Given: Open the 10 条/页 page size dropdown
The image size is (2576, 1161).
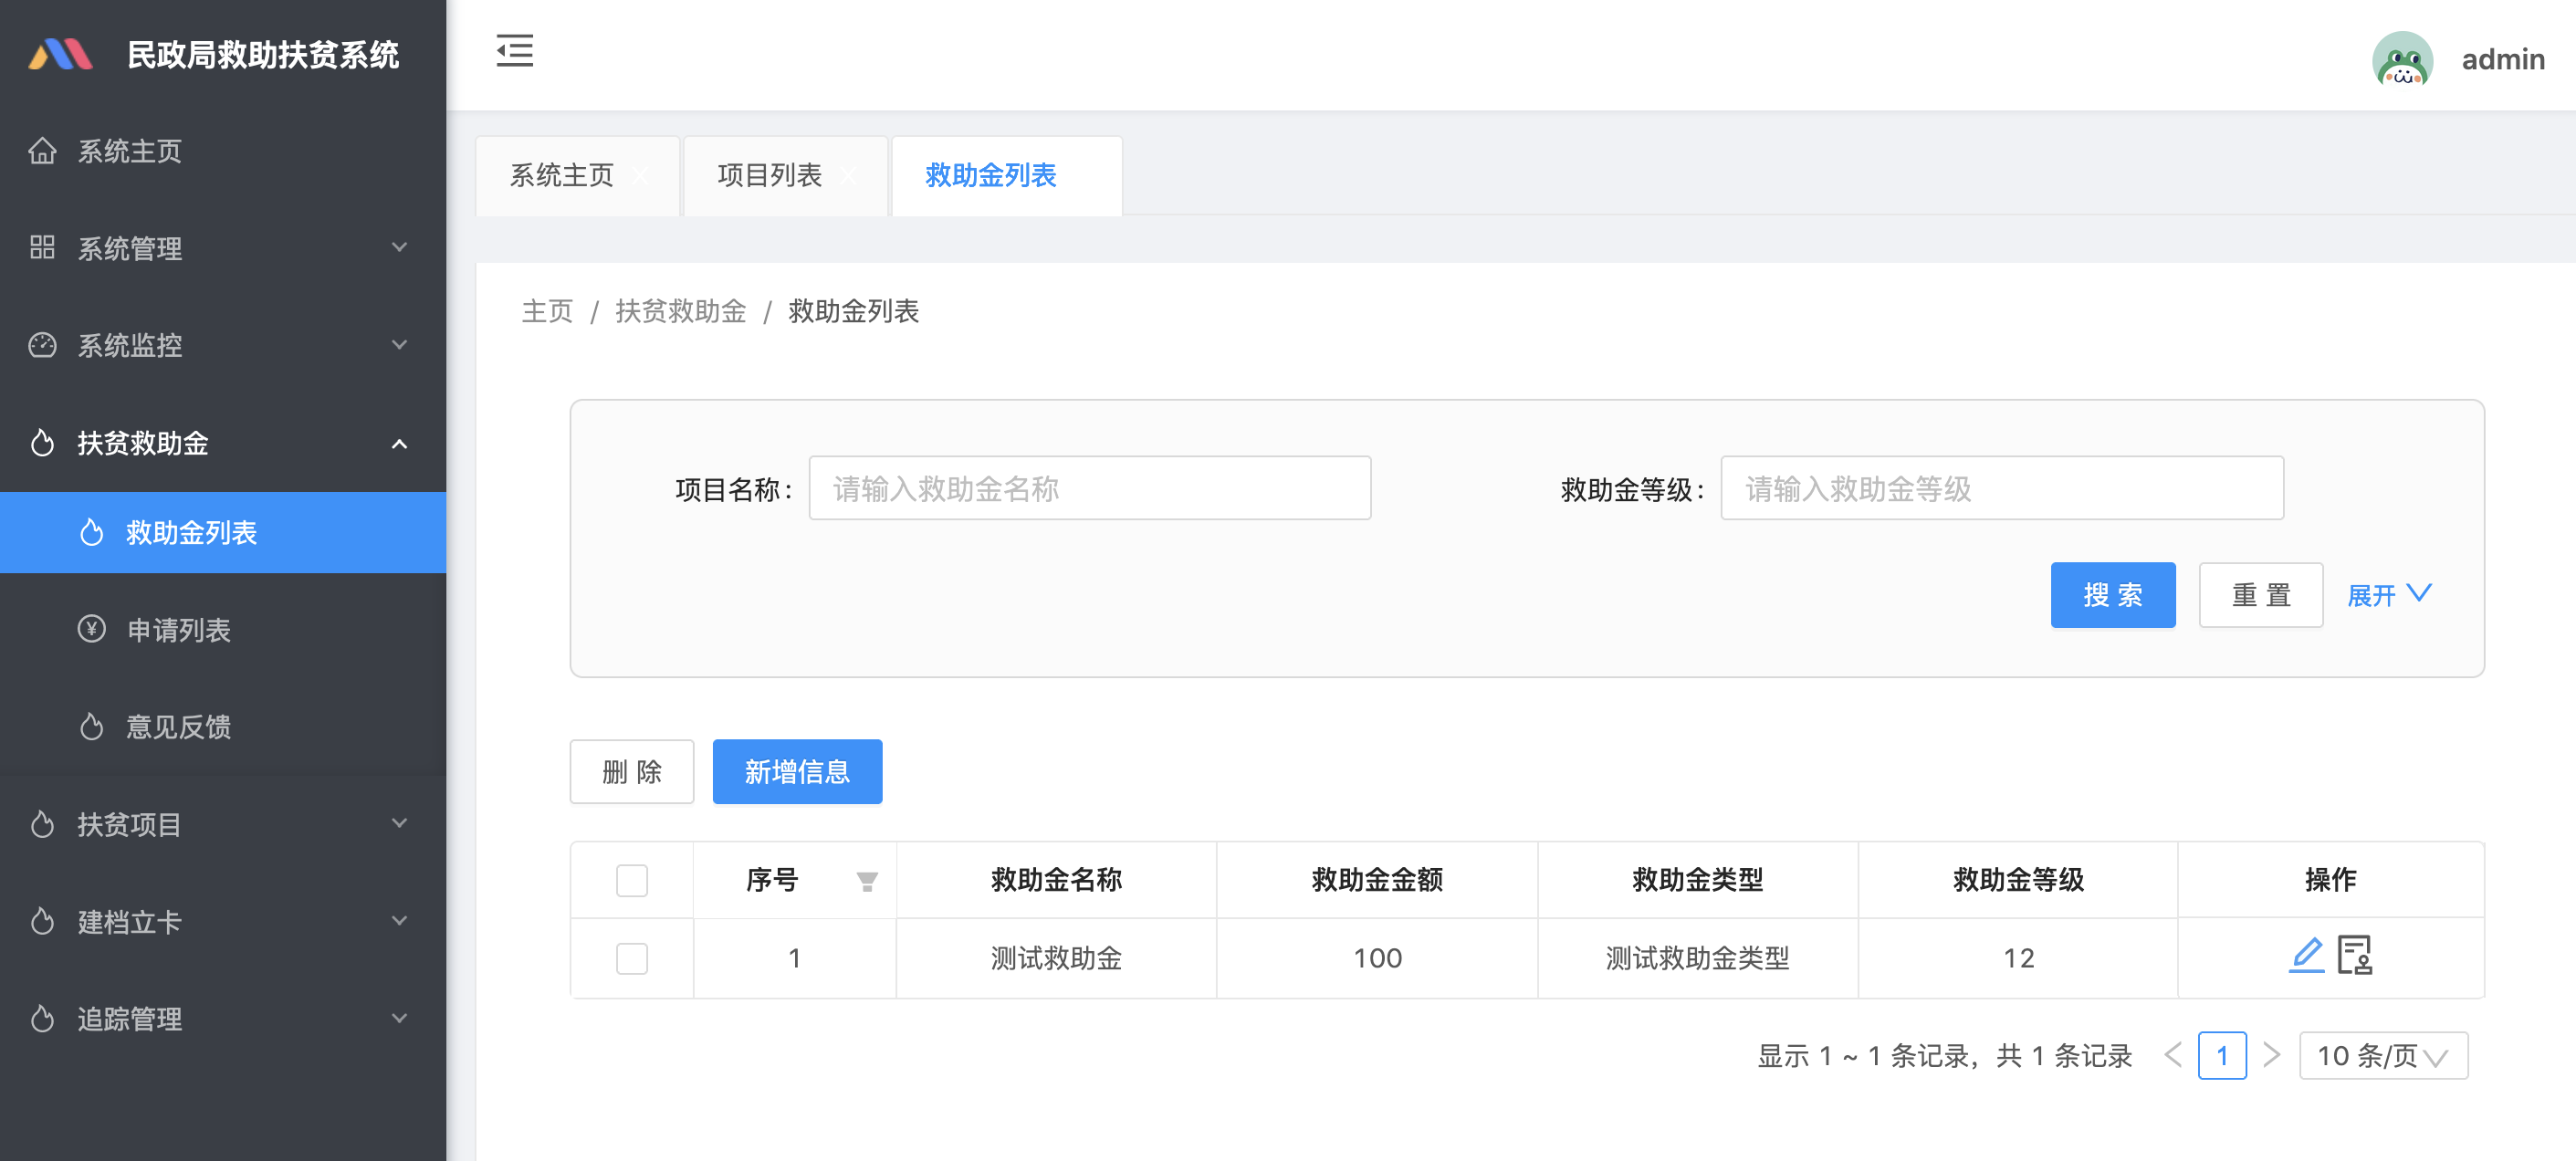Looking at the screenshot, I should pos(2383,1055).
